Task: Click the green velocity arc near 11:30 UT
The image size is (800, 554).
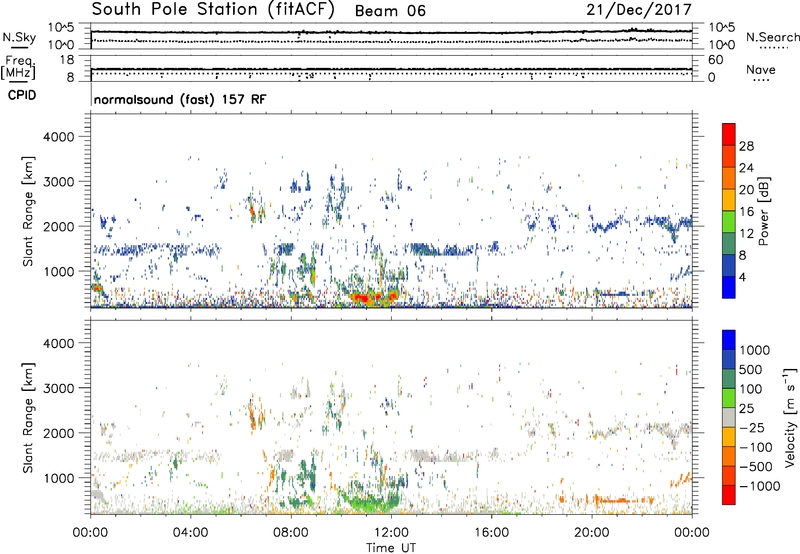Action: tap(369, 501)
